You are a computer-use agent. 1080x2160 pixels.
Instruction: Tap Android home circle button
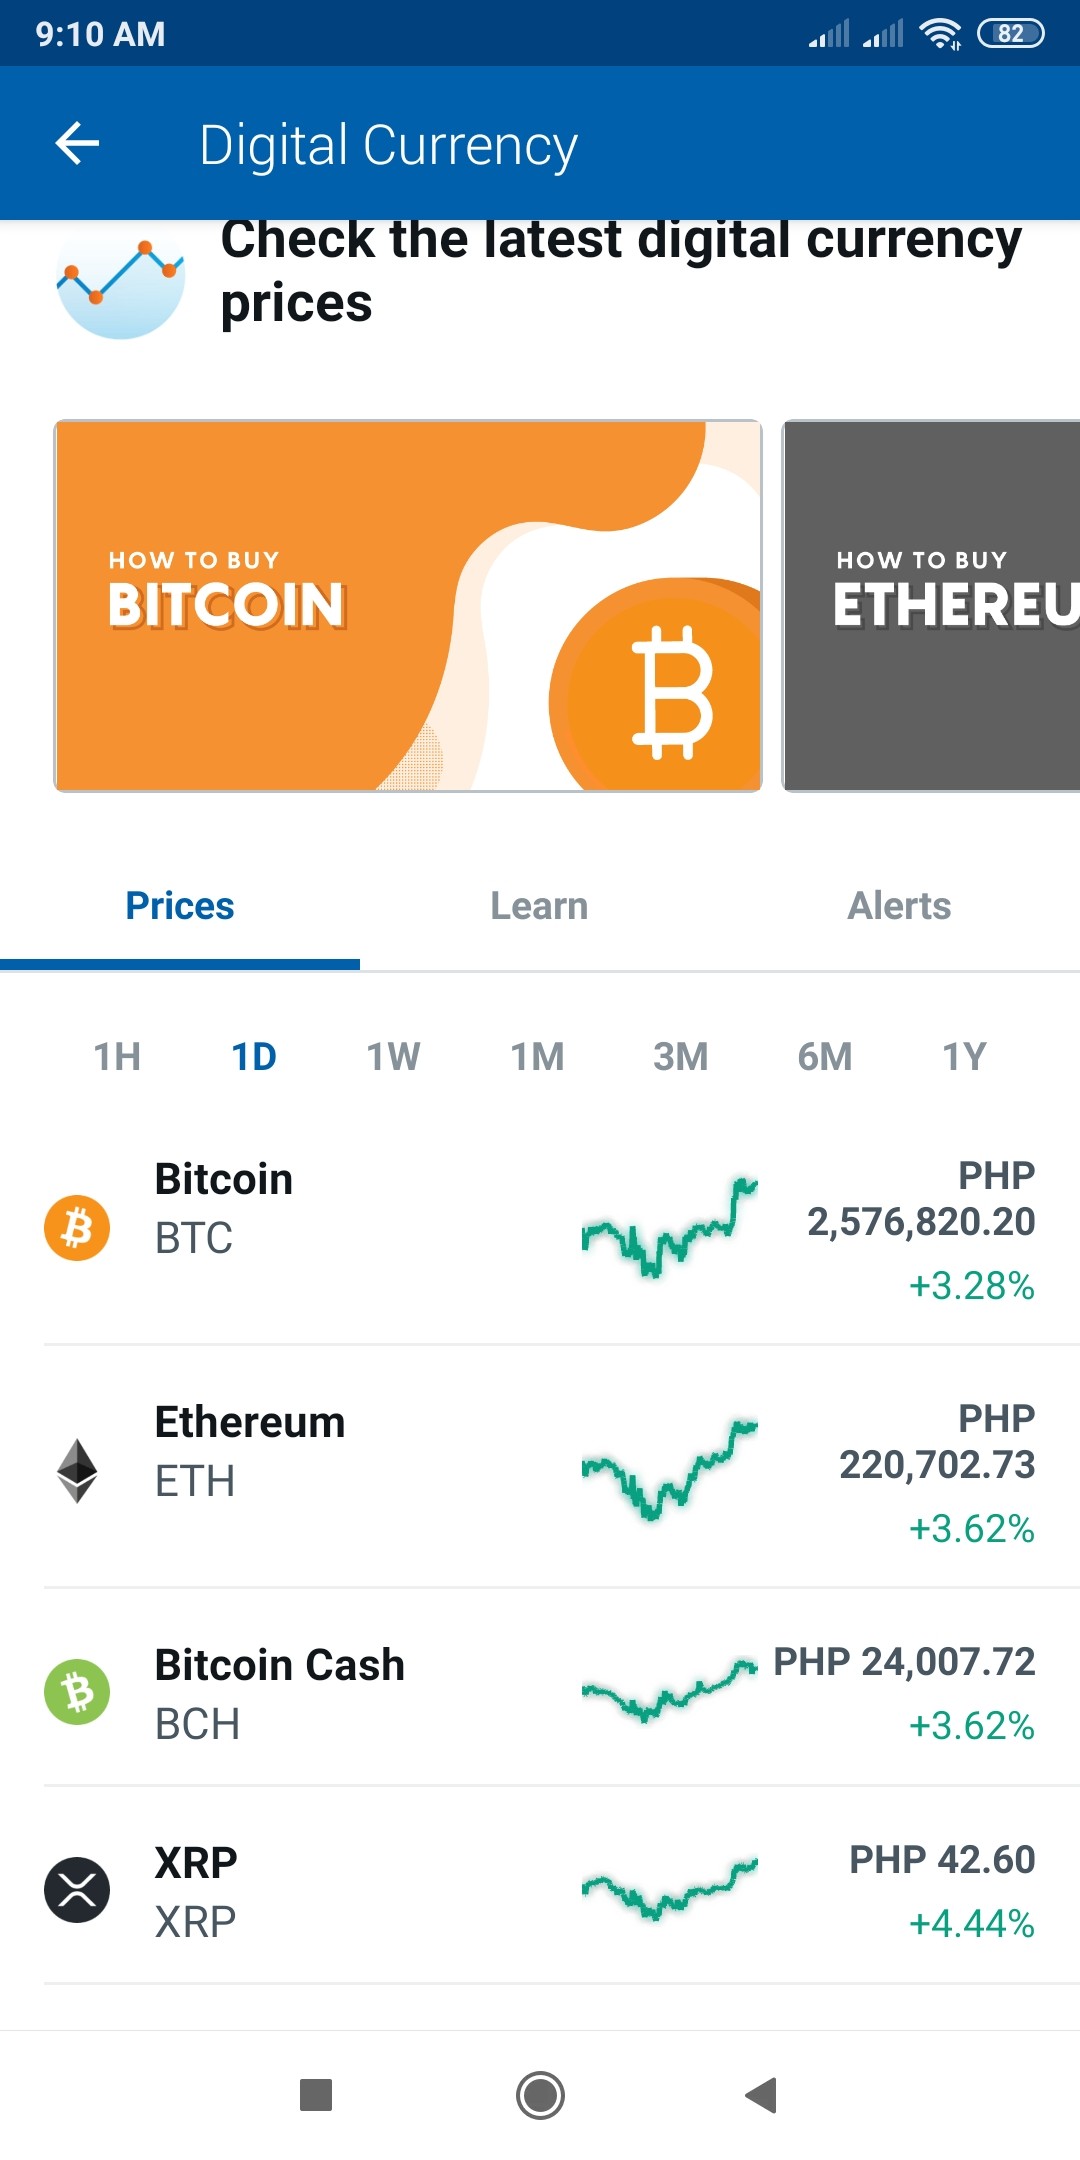click(540, 2095)
